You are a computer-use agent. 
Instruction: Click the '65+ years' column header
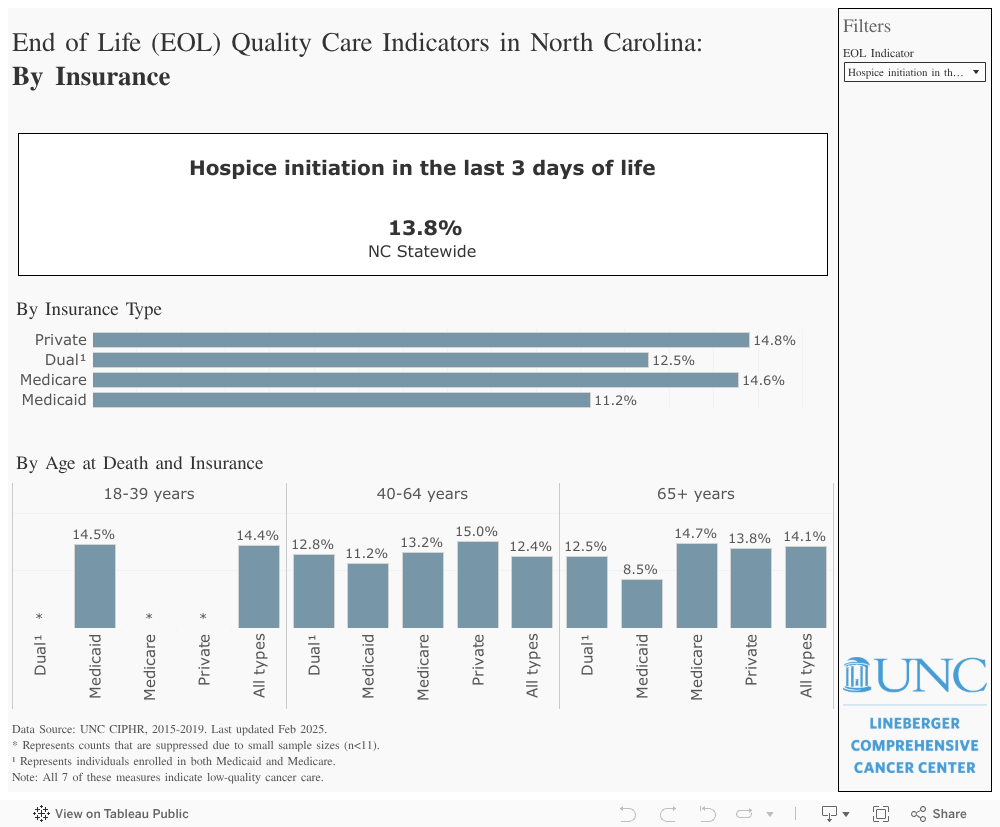[696, 494]
